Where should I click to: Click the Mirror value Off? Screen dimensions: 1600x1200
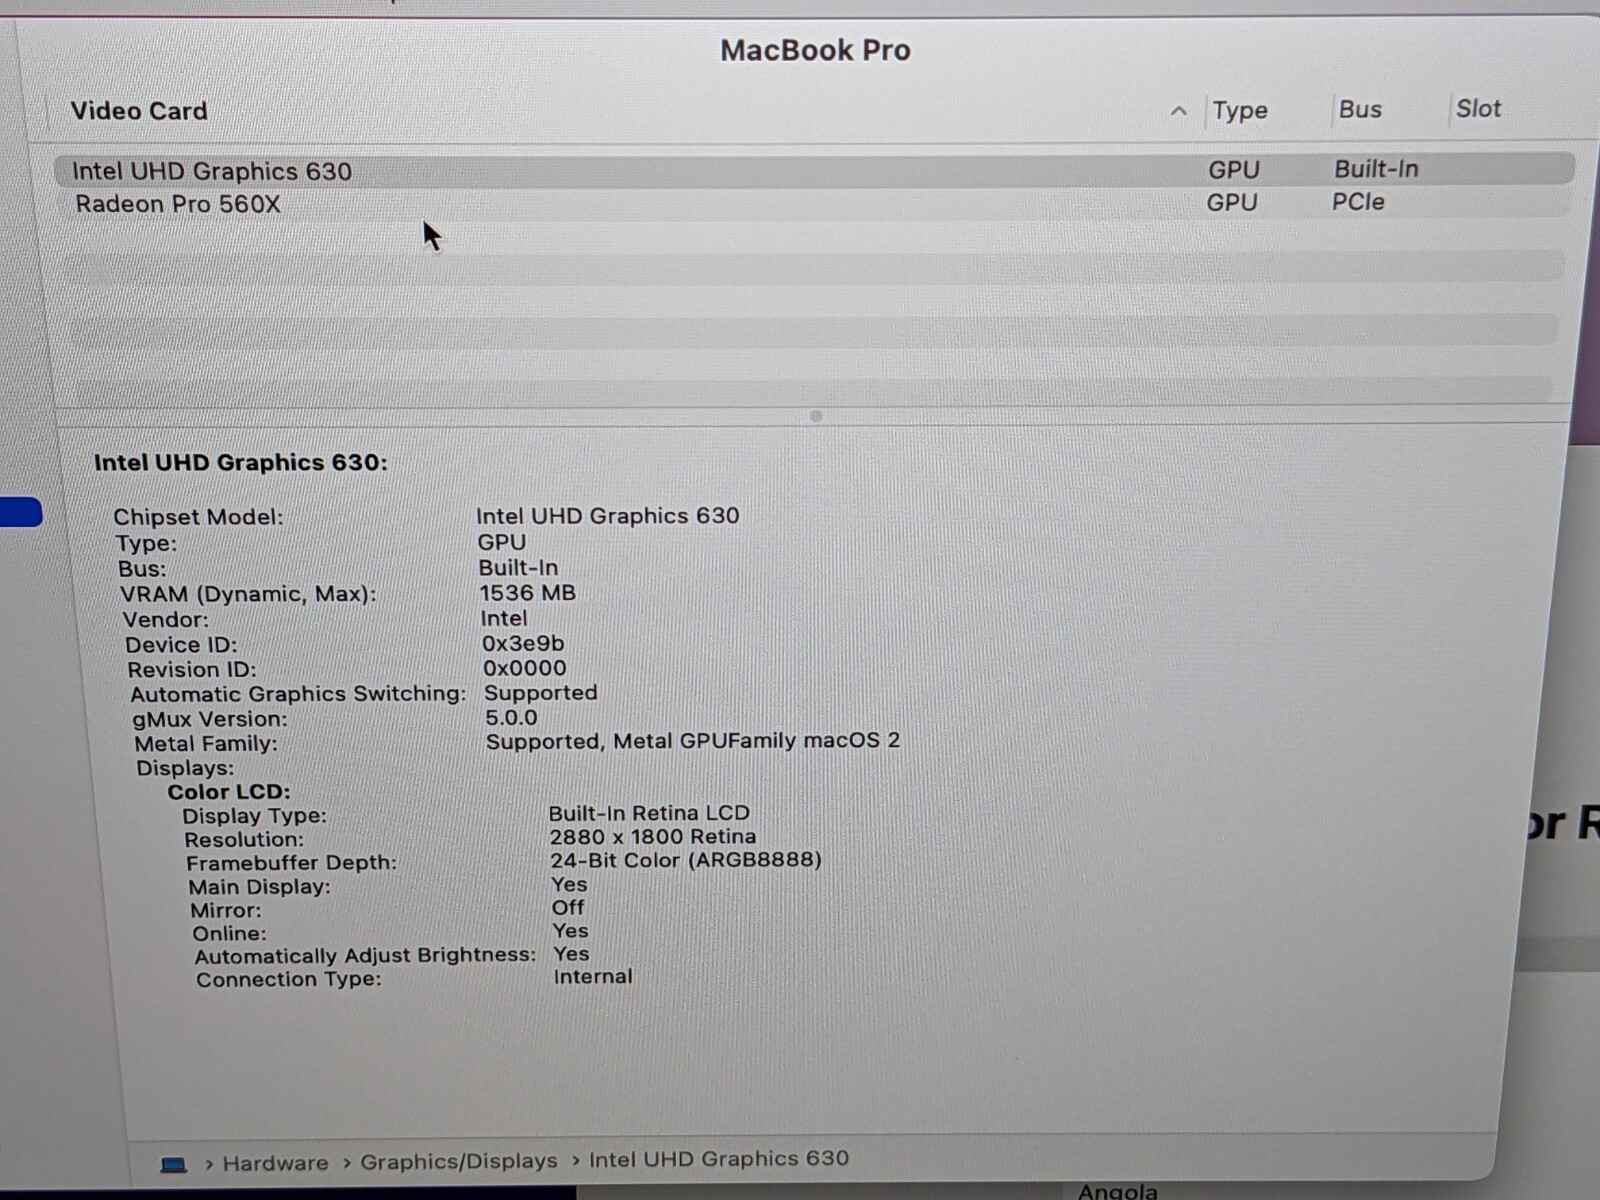click(568, 907)
